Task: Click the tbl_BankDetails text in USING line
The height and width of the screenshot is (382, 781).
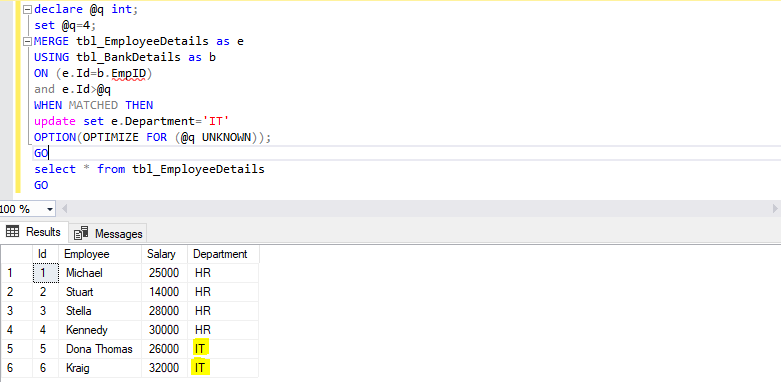Action: point(129,57)
